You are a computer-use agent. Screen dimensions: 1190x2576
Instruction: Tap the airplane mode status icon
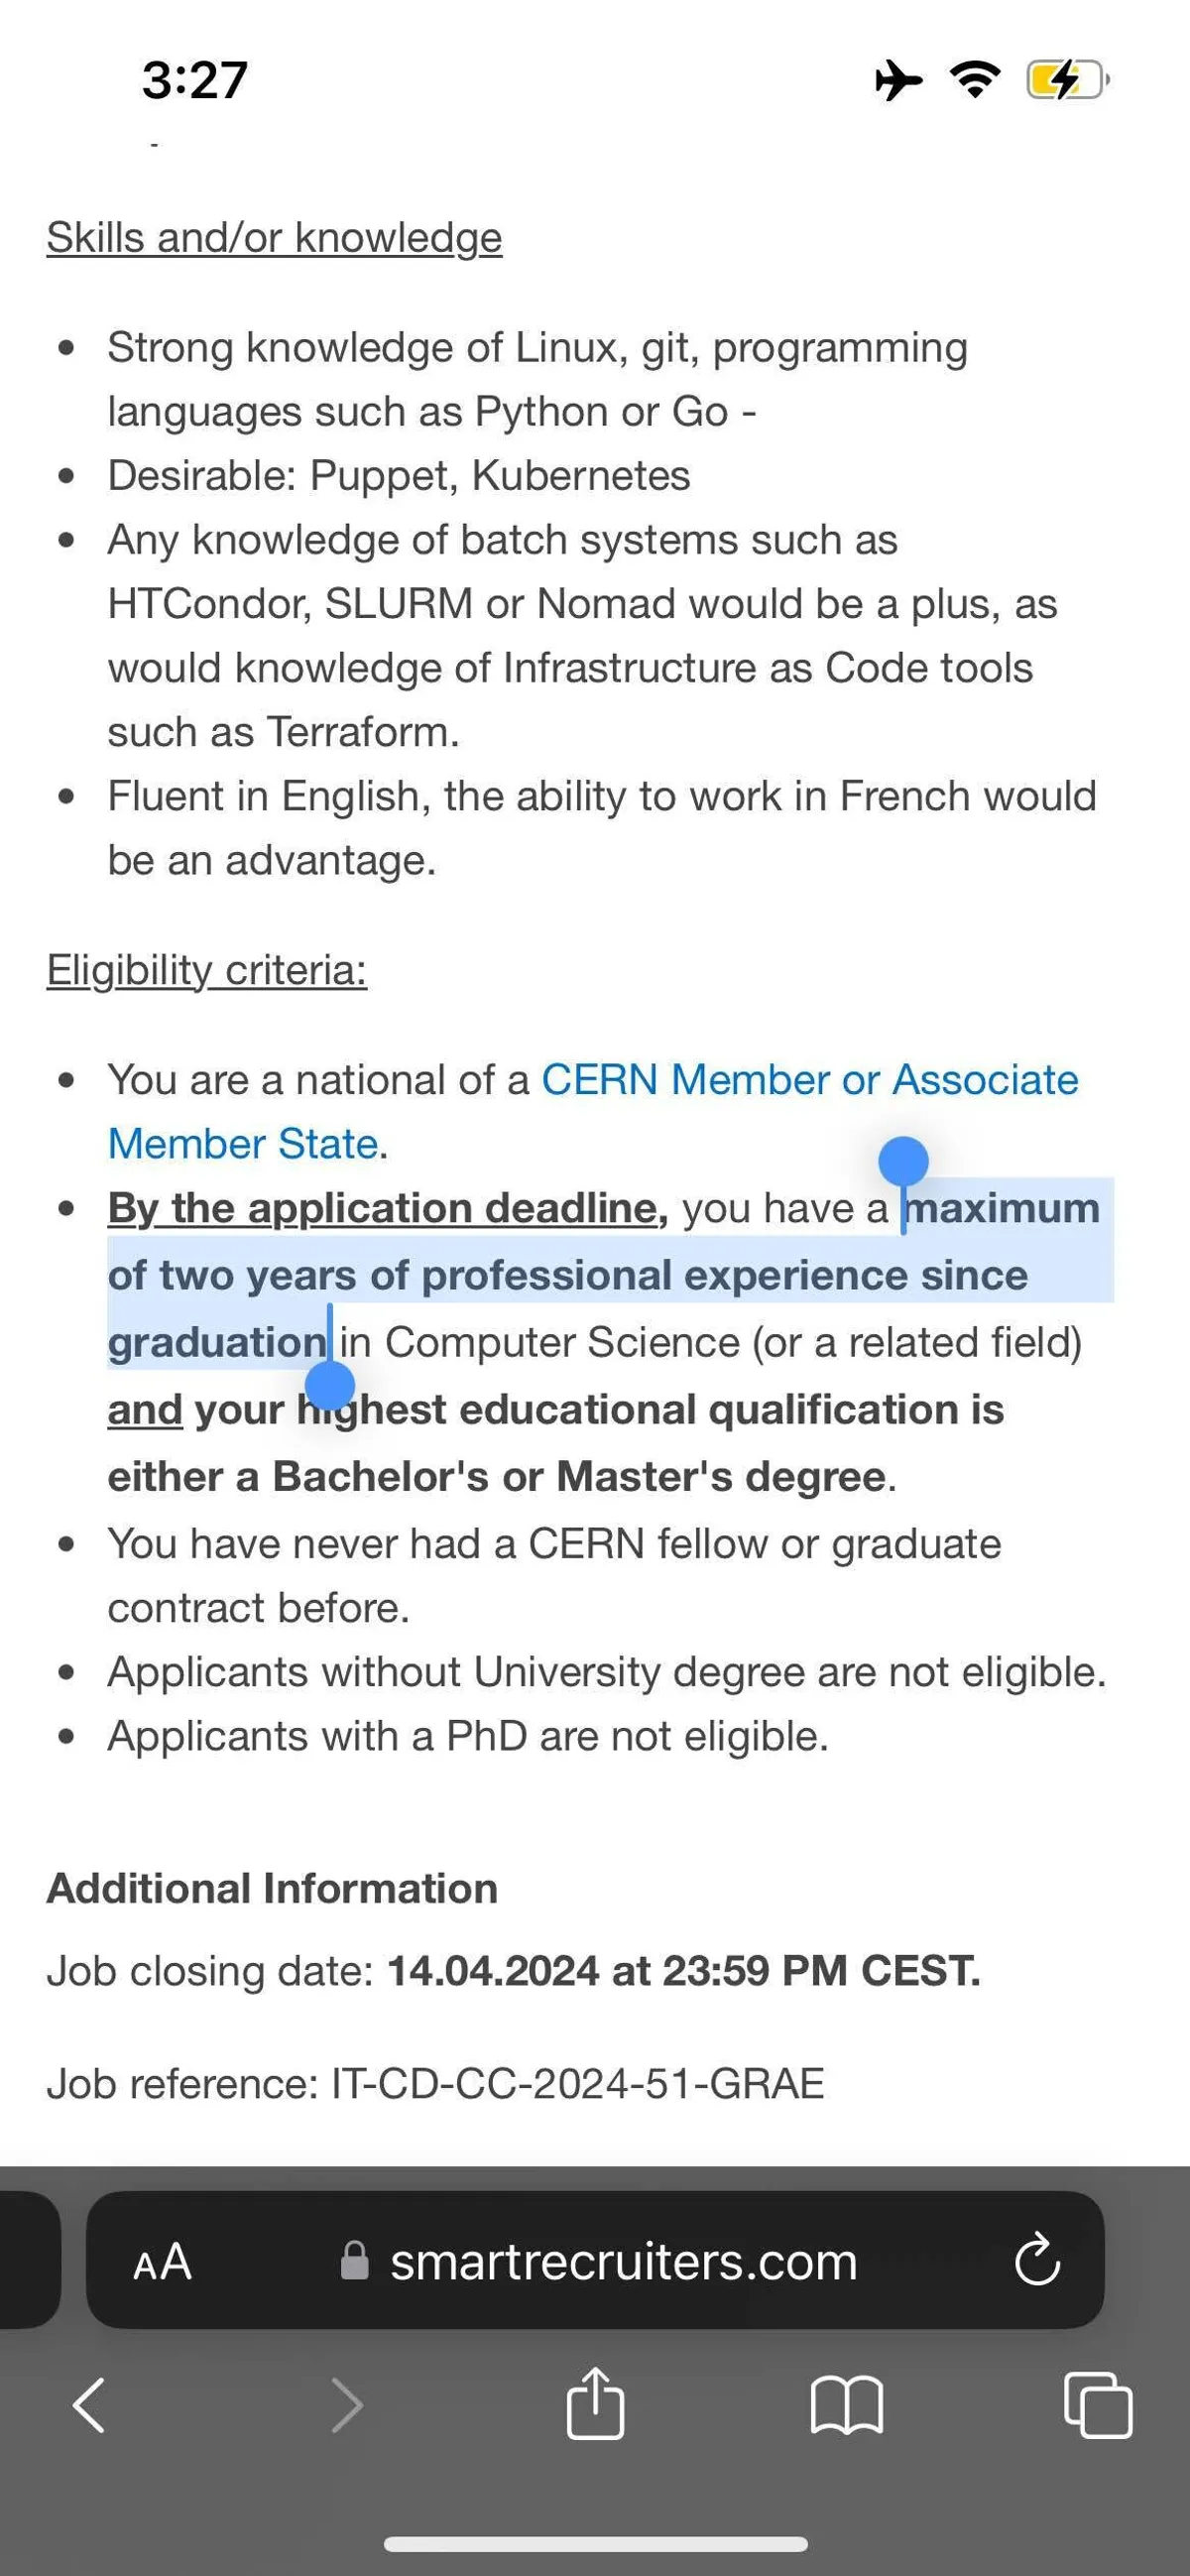[897, 80]
